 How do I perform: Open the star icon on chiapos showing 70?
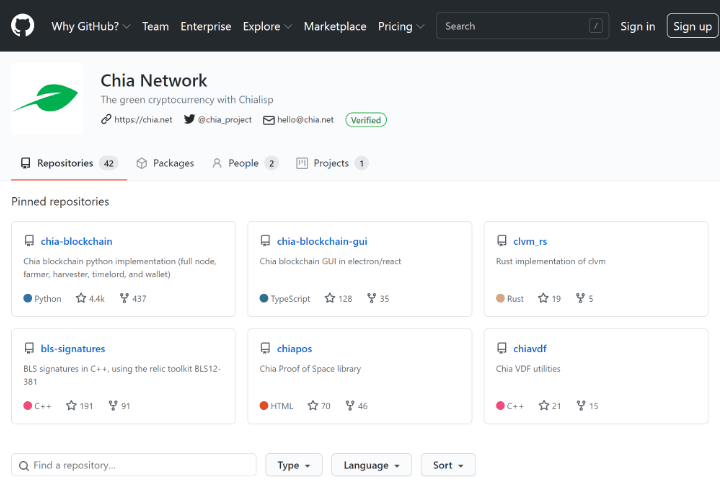tap(313, 405)
